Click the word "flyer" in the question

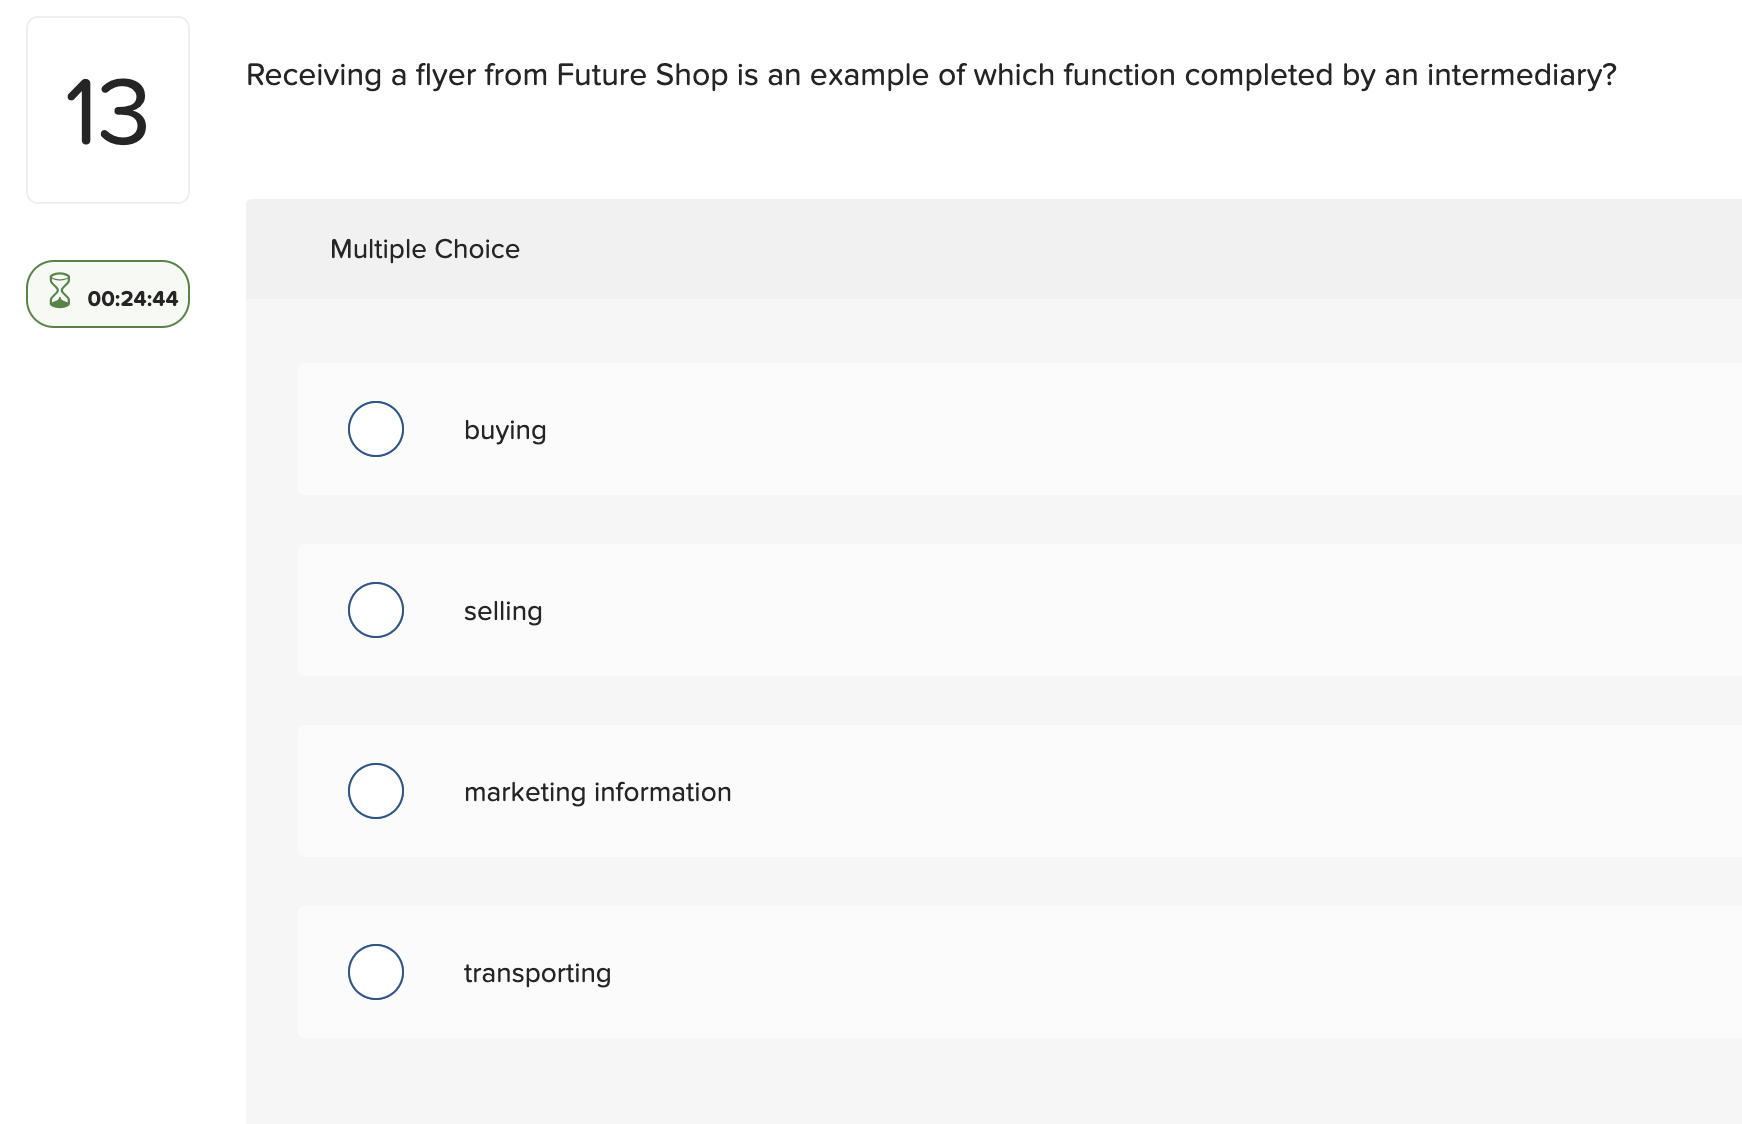click(x=445, y=75)
